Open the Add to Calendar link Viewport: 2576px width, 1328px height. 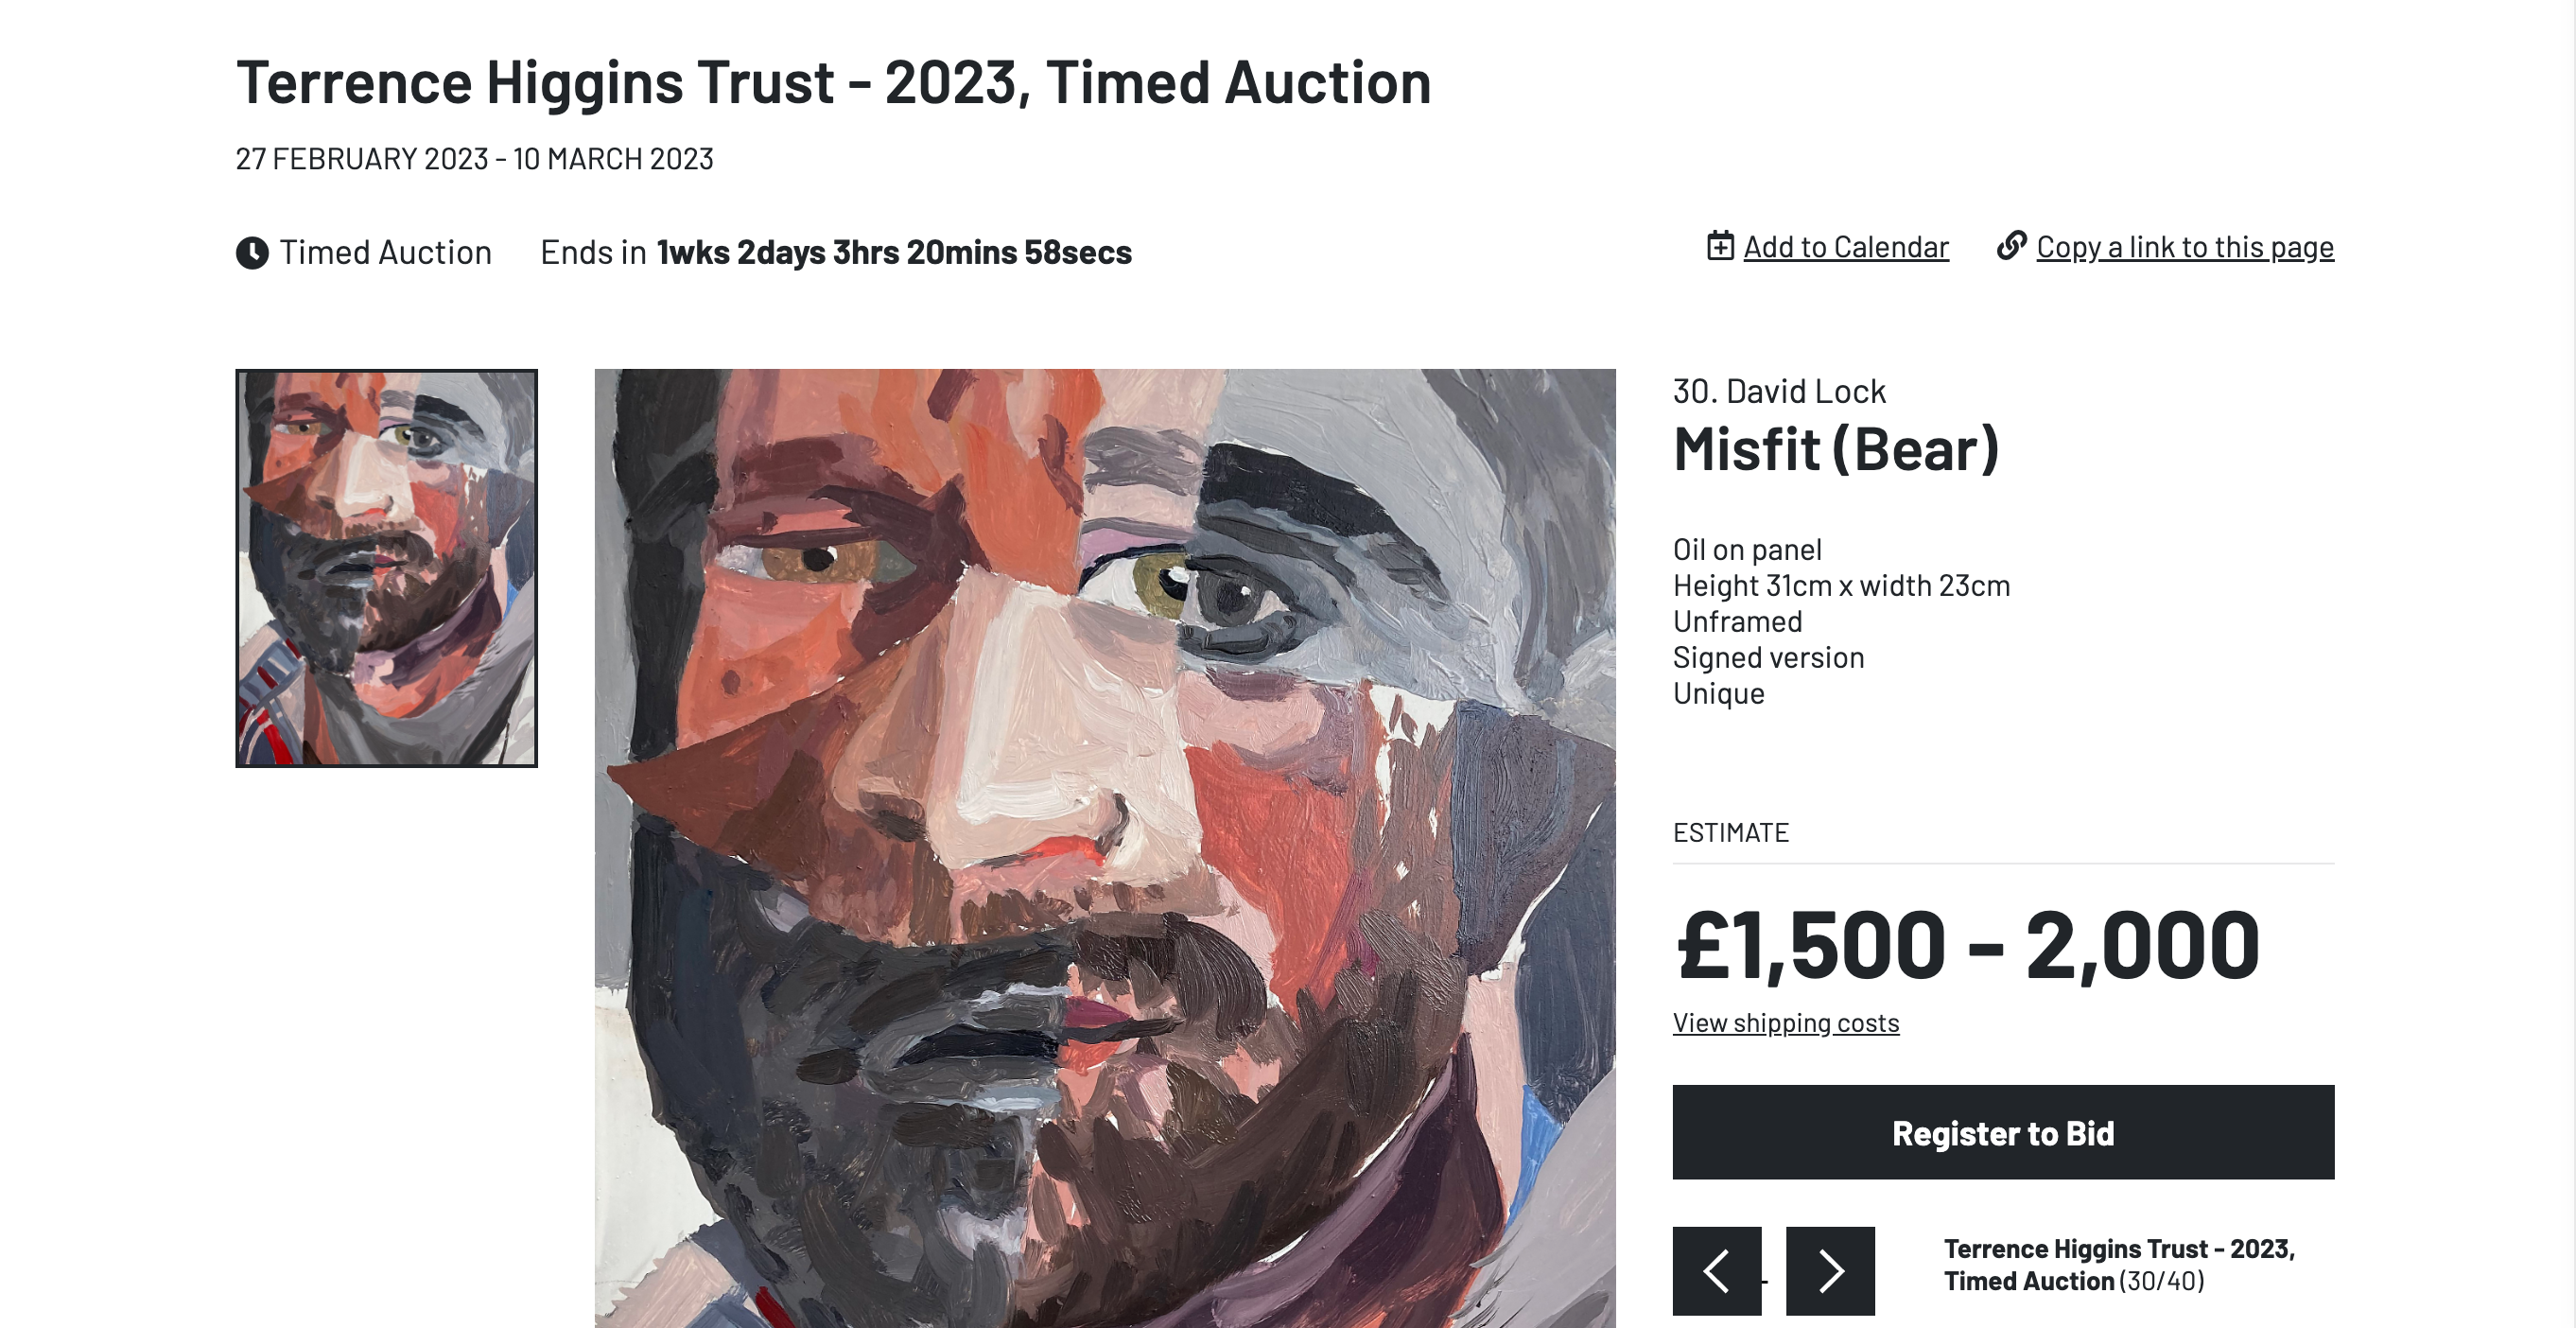pos(1845,247)
